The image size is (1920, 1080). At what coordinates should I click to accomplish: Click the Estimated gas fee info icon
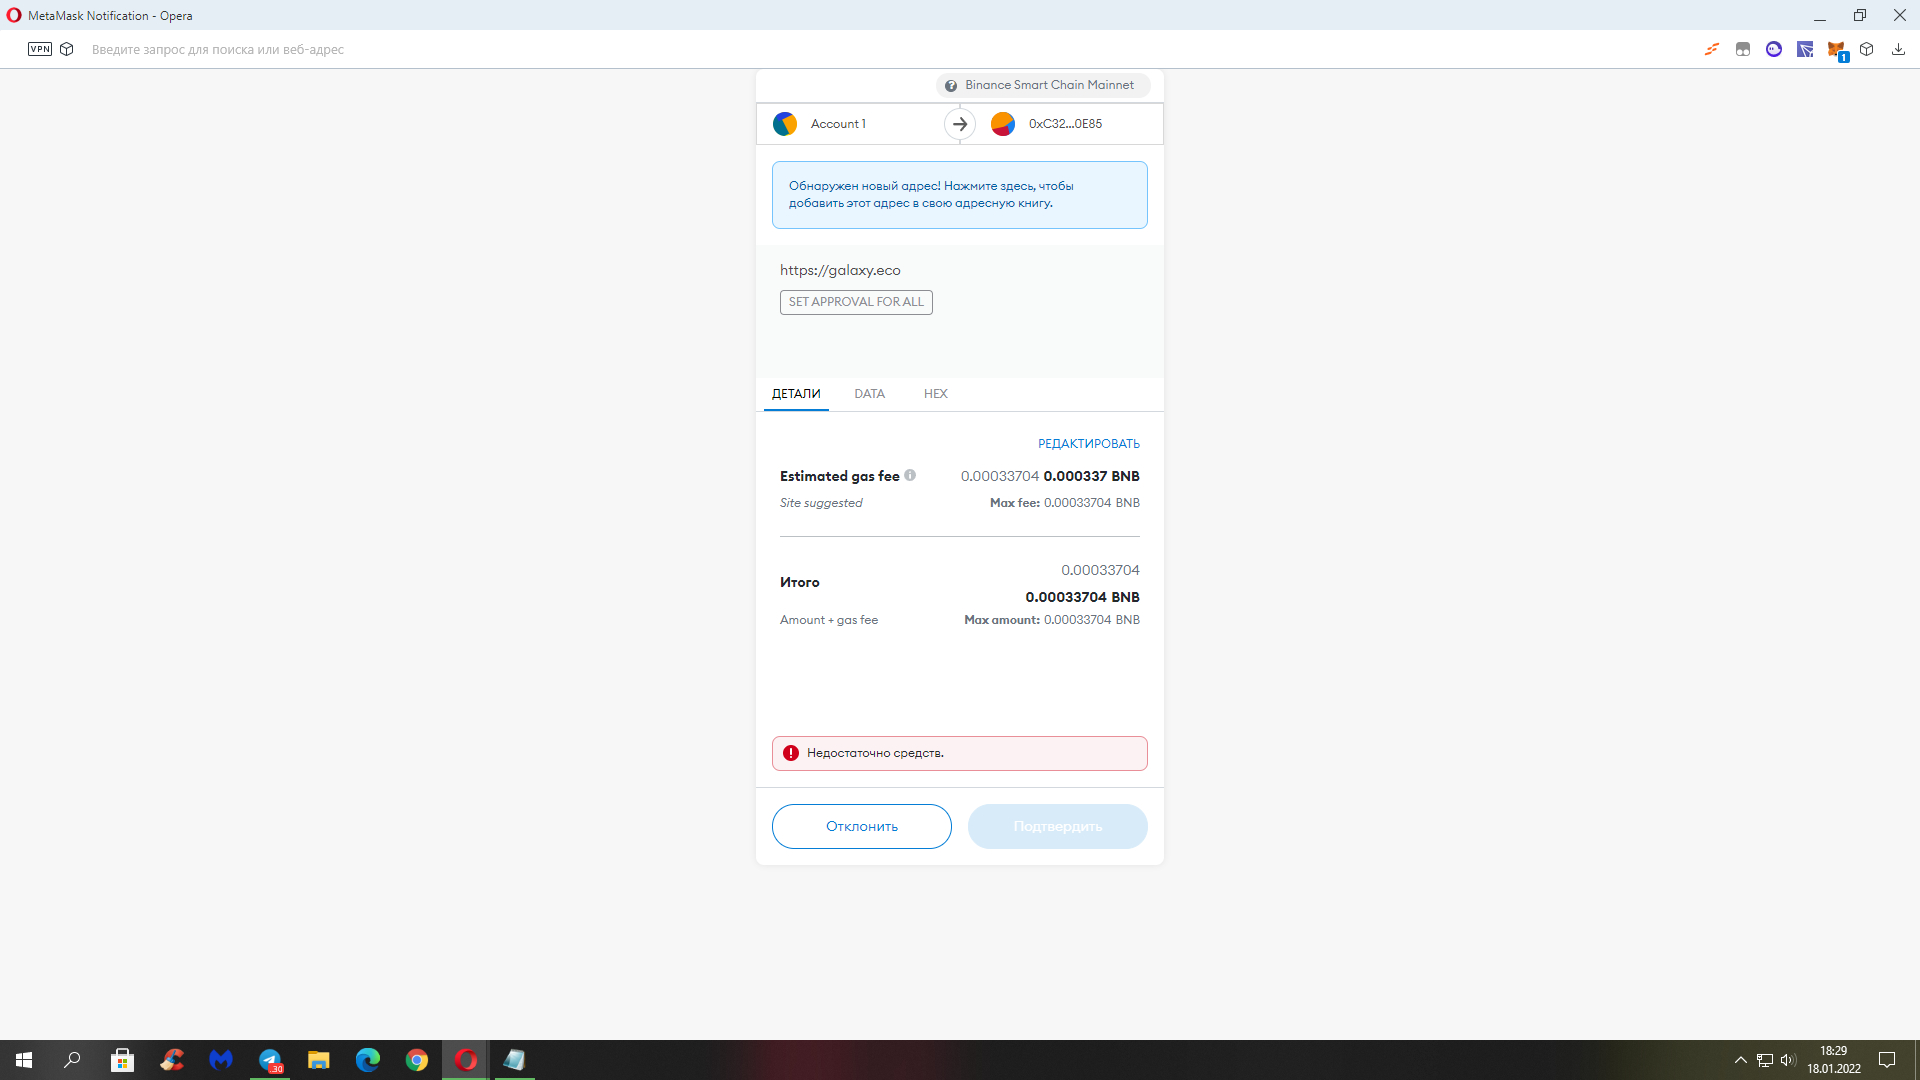tap(910, 475)
